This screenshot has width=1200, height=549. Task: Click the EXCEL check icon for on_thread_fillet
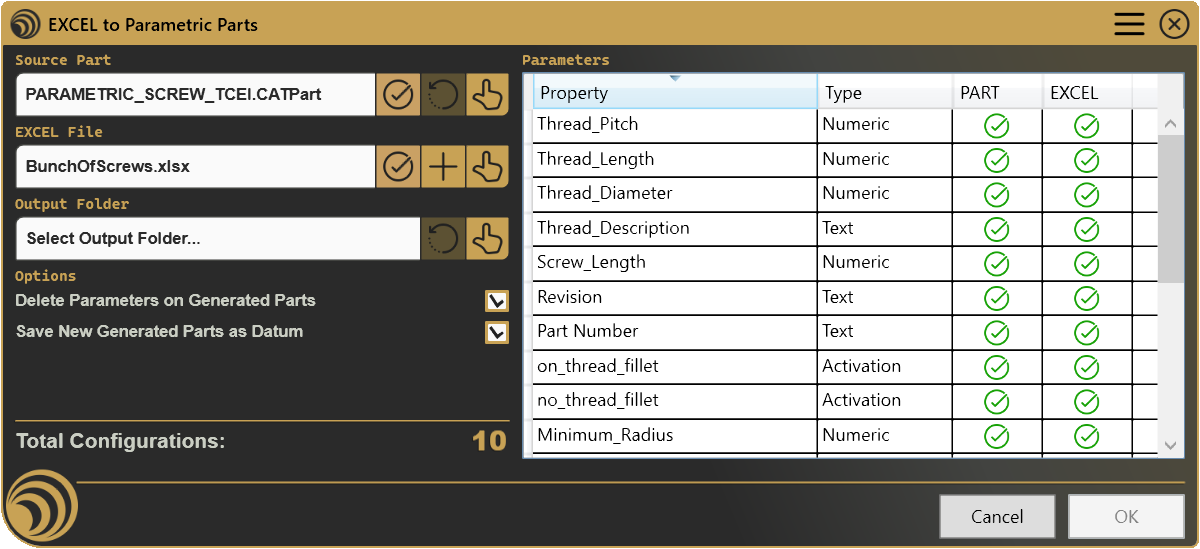tap(1087, 367)
